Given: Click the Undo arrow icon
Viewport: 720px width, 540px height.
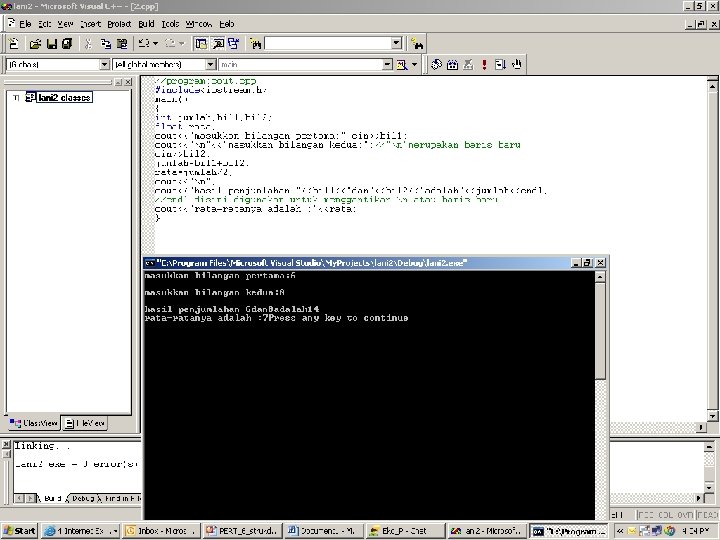Looking at the screenshot, I should pos(143,44).
